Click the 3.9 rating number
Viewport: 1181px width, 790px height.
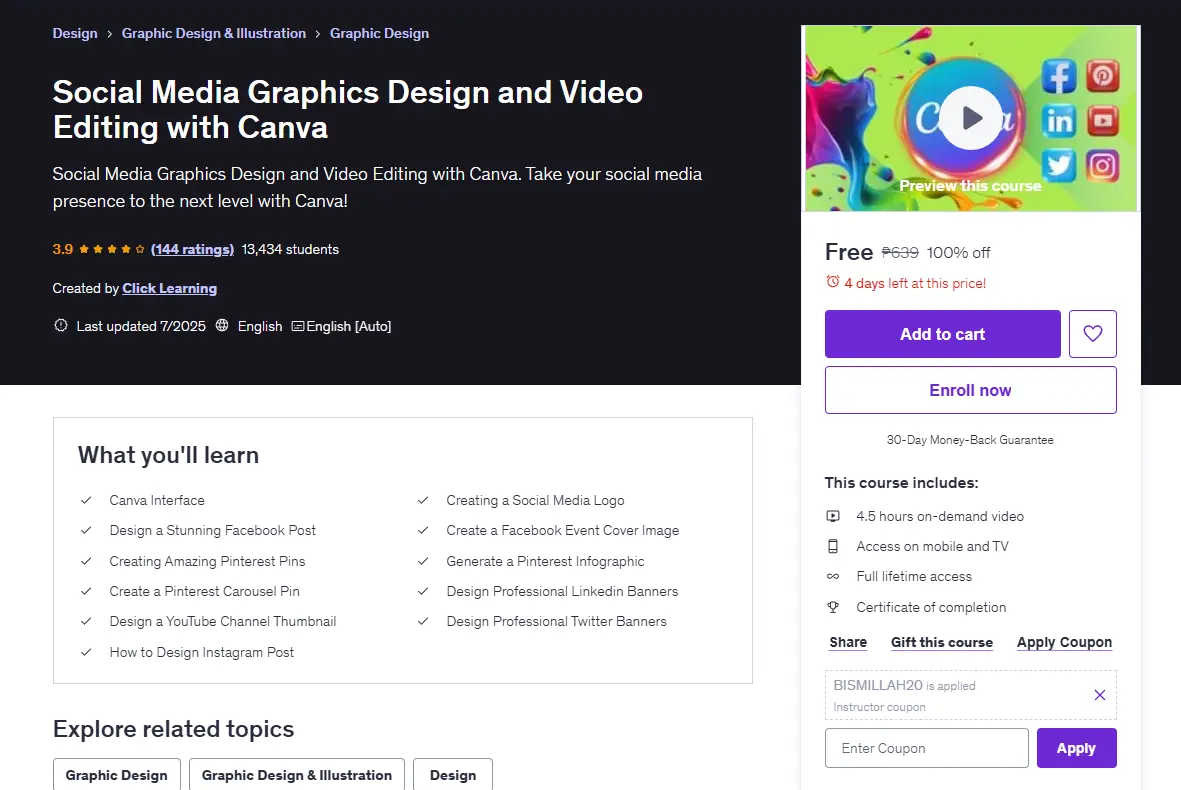pos(63,249)
